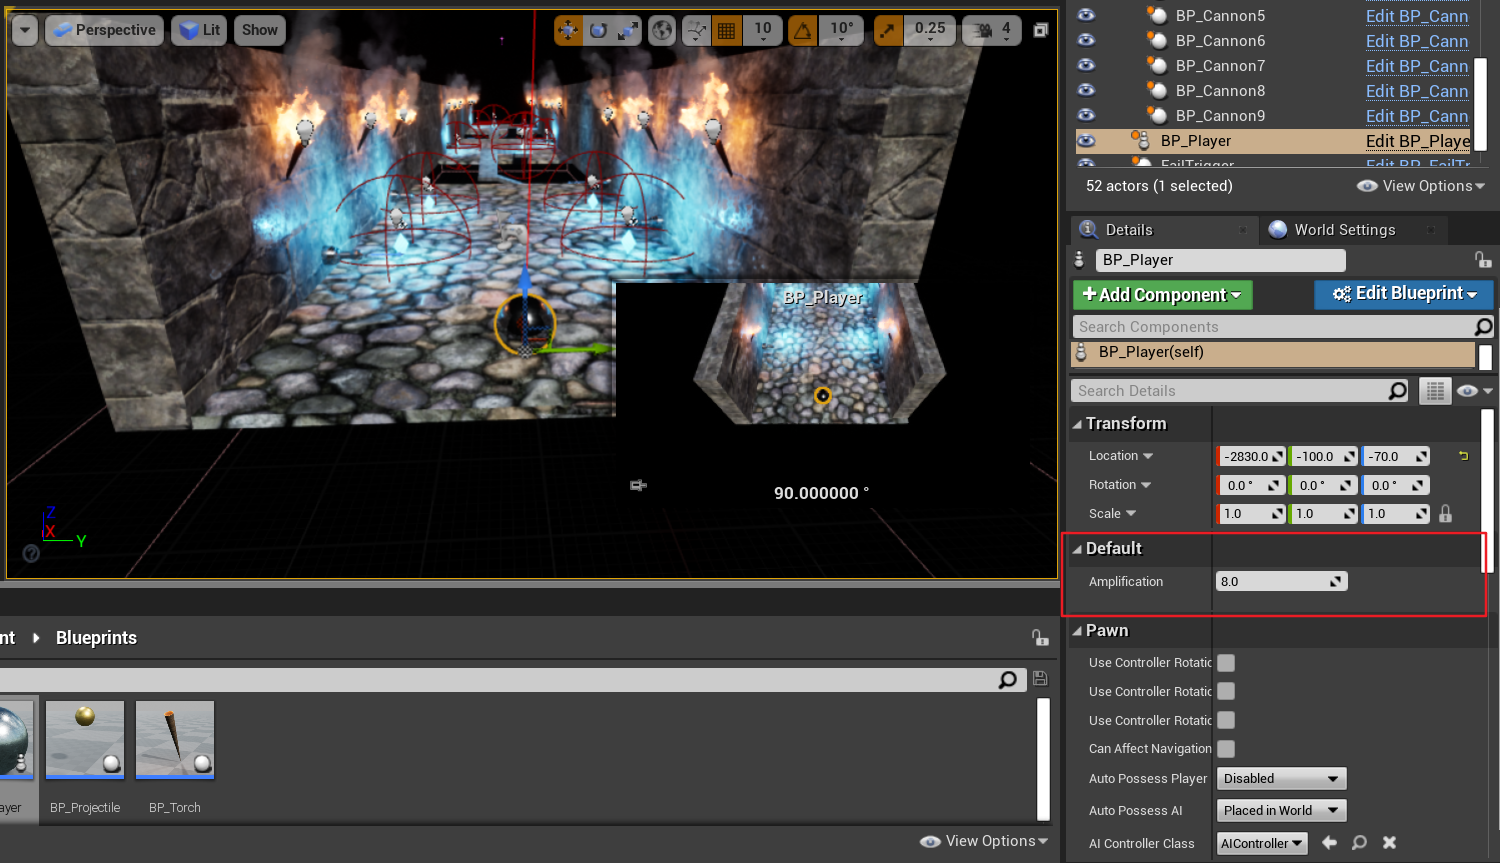
Task: Open outliner View Options menu
Action: coord(1421,186)
